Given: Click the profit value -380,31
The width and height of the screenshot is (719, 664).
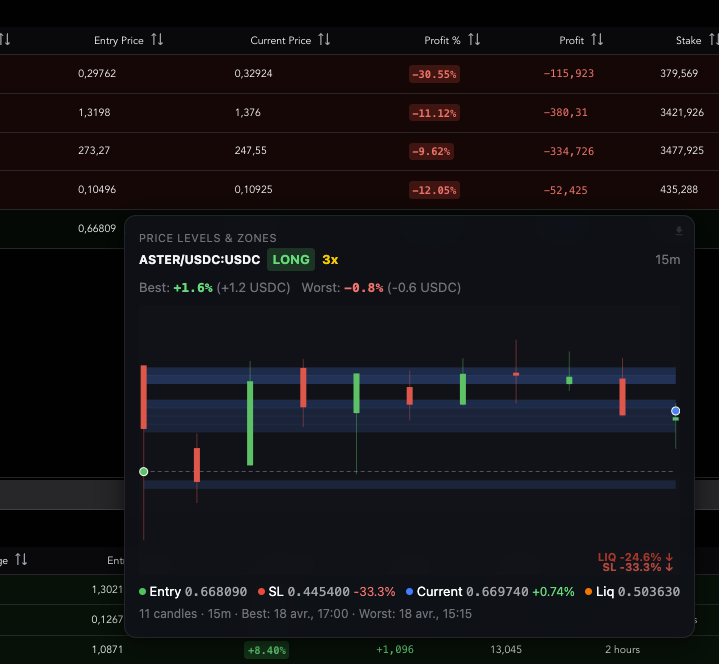Looking at the screenshot, I should point(565,112).
